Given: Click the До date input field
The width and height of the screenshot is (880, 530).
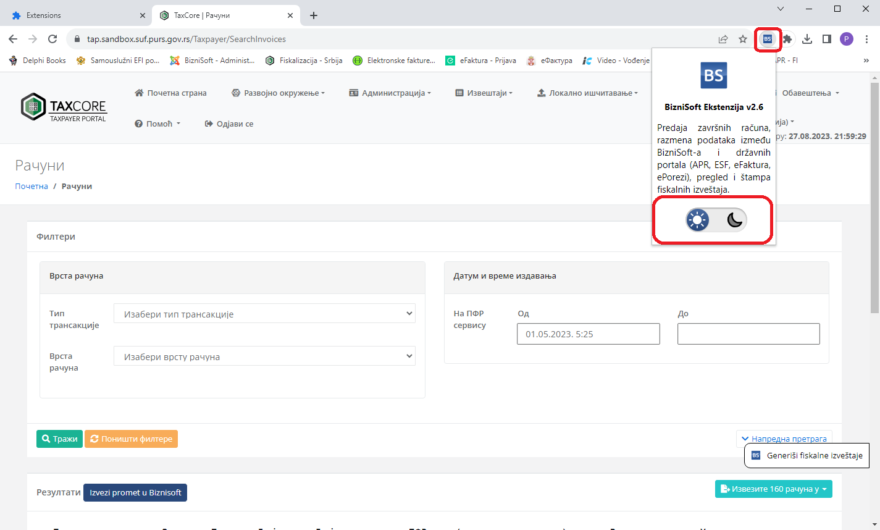Looking at the screenshot, I should point(748,334).
